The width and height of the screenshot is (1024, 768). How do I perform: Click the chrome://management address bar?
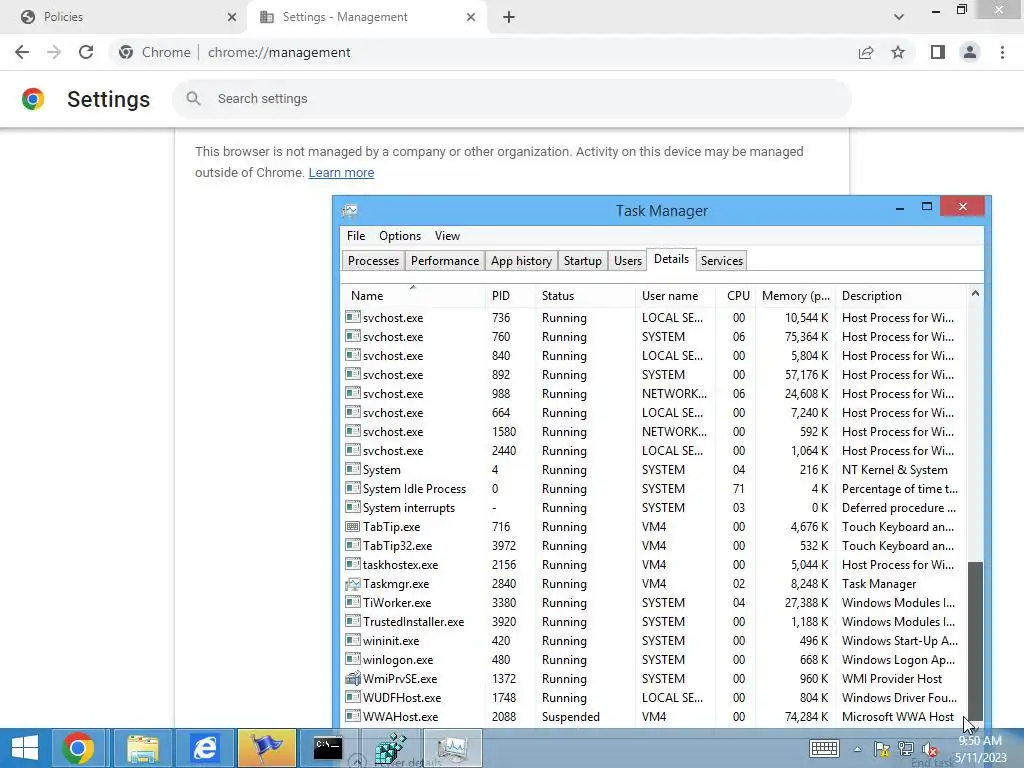[481, 52]
